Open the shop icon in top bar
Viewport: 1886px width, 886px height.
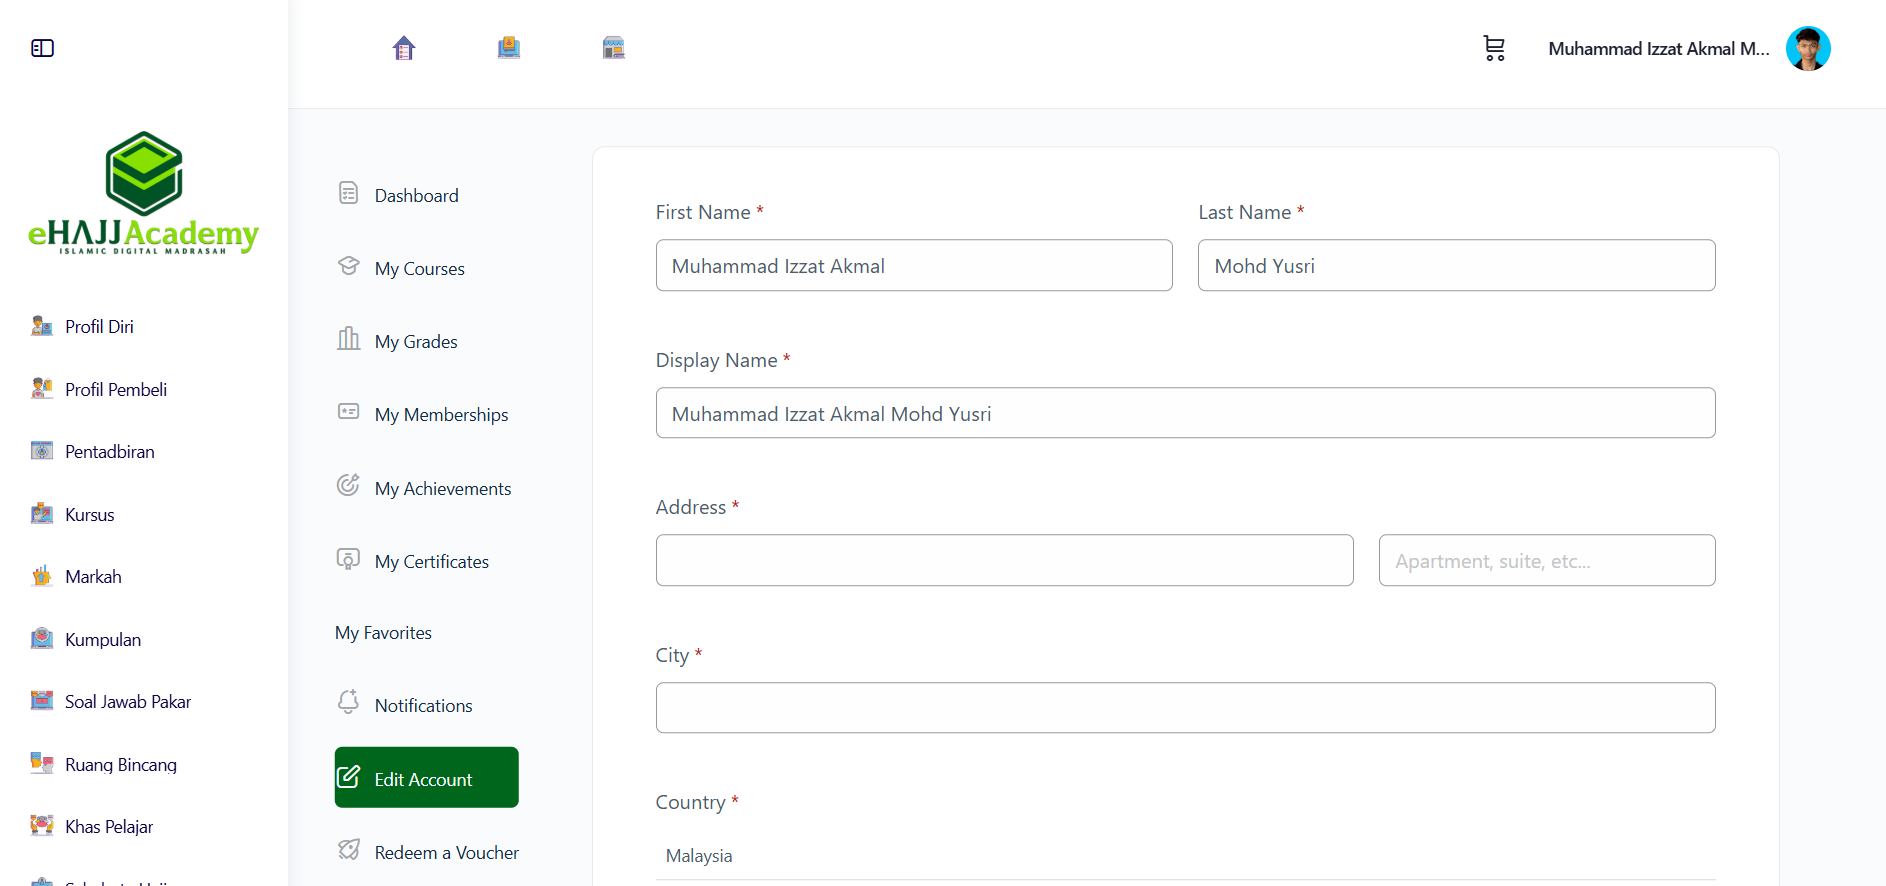coord(614,48)
